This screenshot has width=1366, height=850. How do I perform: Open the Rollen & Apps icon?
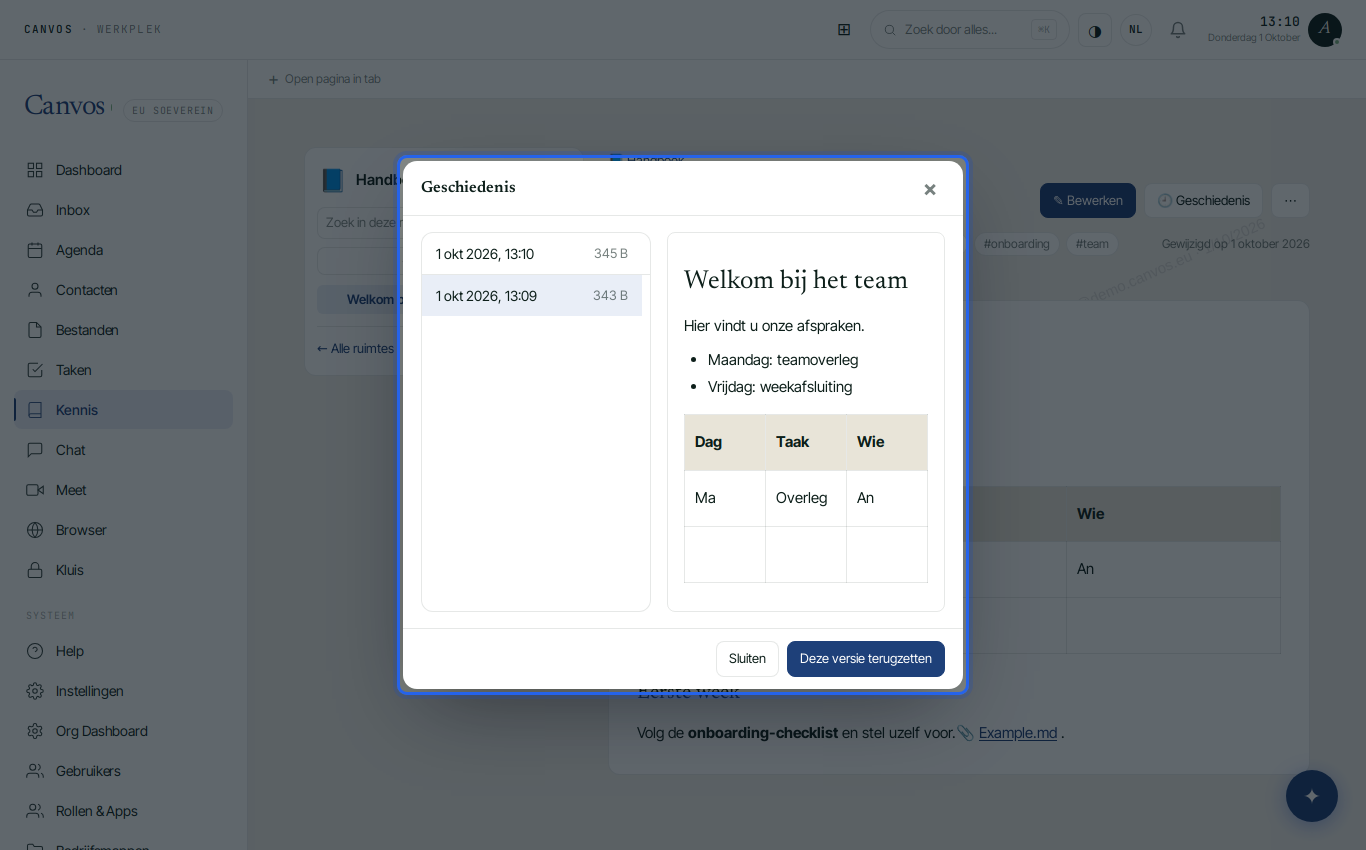[x=35, y=811]
